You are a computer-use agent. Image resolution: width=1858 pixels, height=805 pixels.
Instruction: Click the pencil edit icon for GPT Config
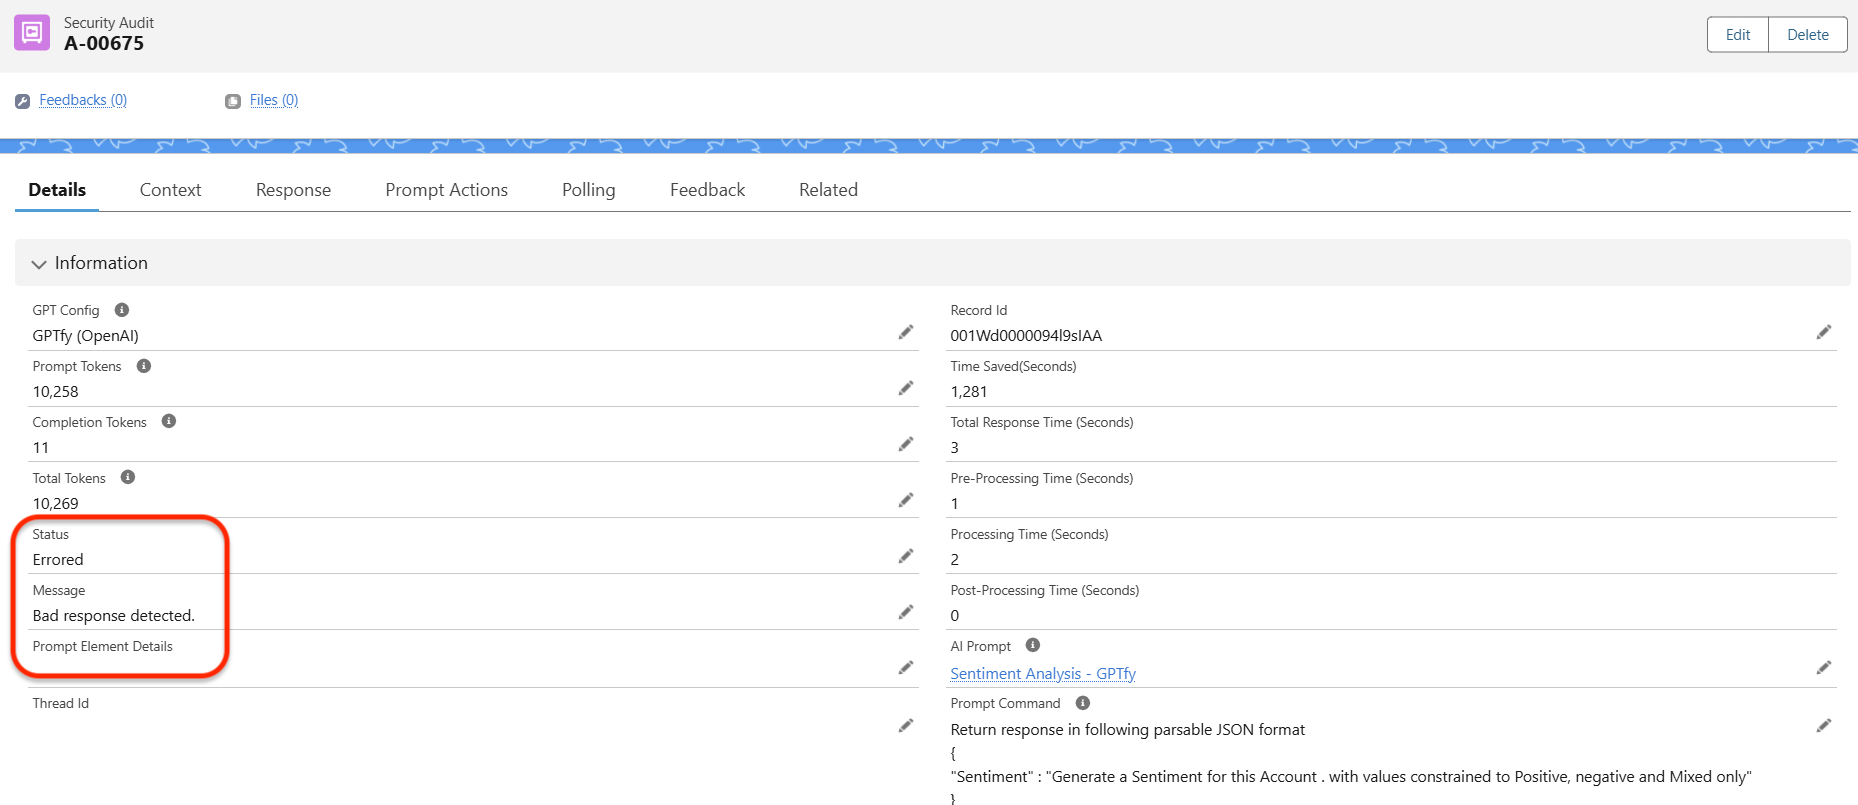(x=906, y=332)
